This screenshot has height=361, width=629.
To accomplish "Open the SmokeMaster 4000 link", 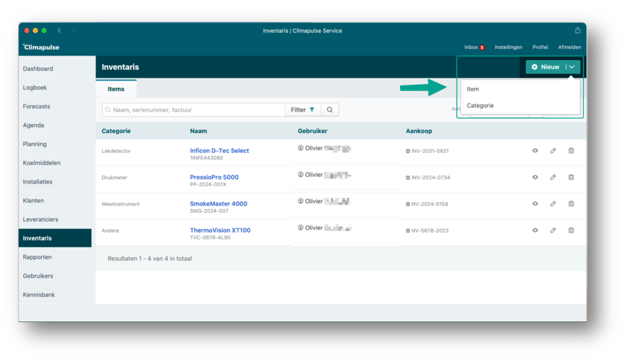I will [x=219, y=204].
